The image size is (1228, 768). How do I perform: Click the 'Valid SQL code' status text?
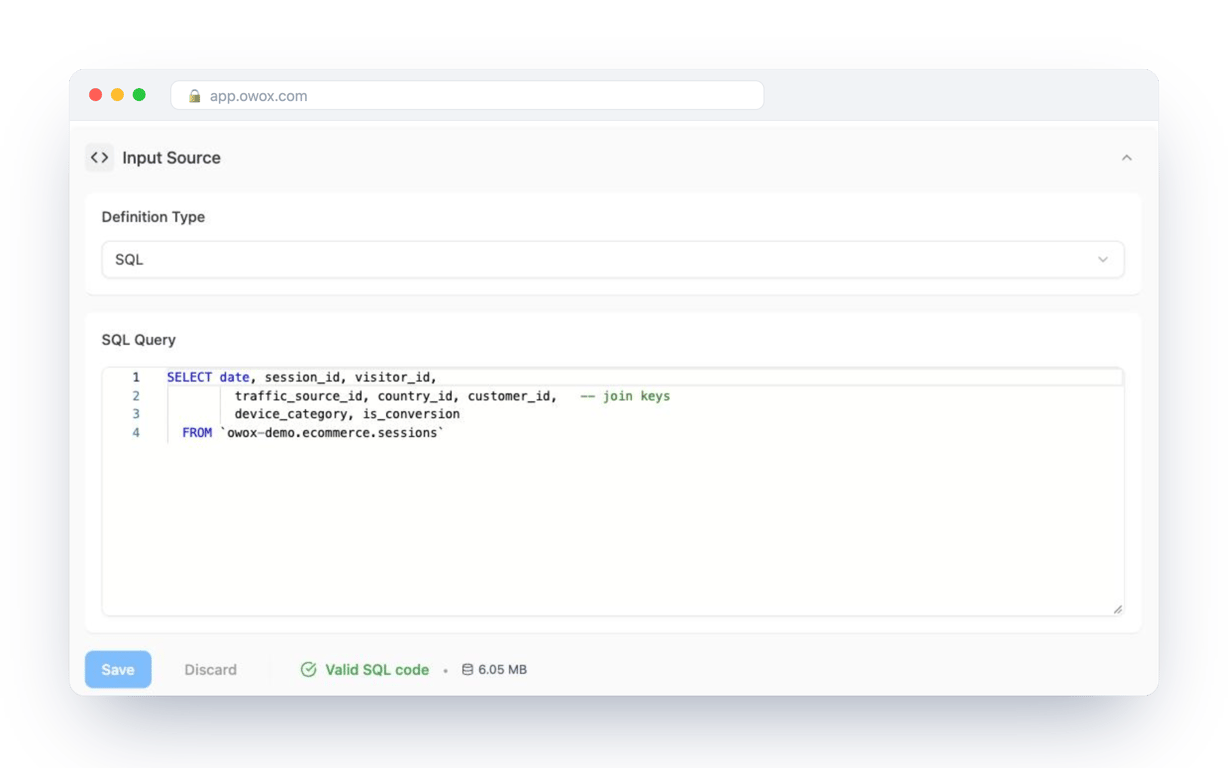coord(377,670)
